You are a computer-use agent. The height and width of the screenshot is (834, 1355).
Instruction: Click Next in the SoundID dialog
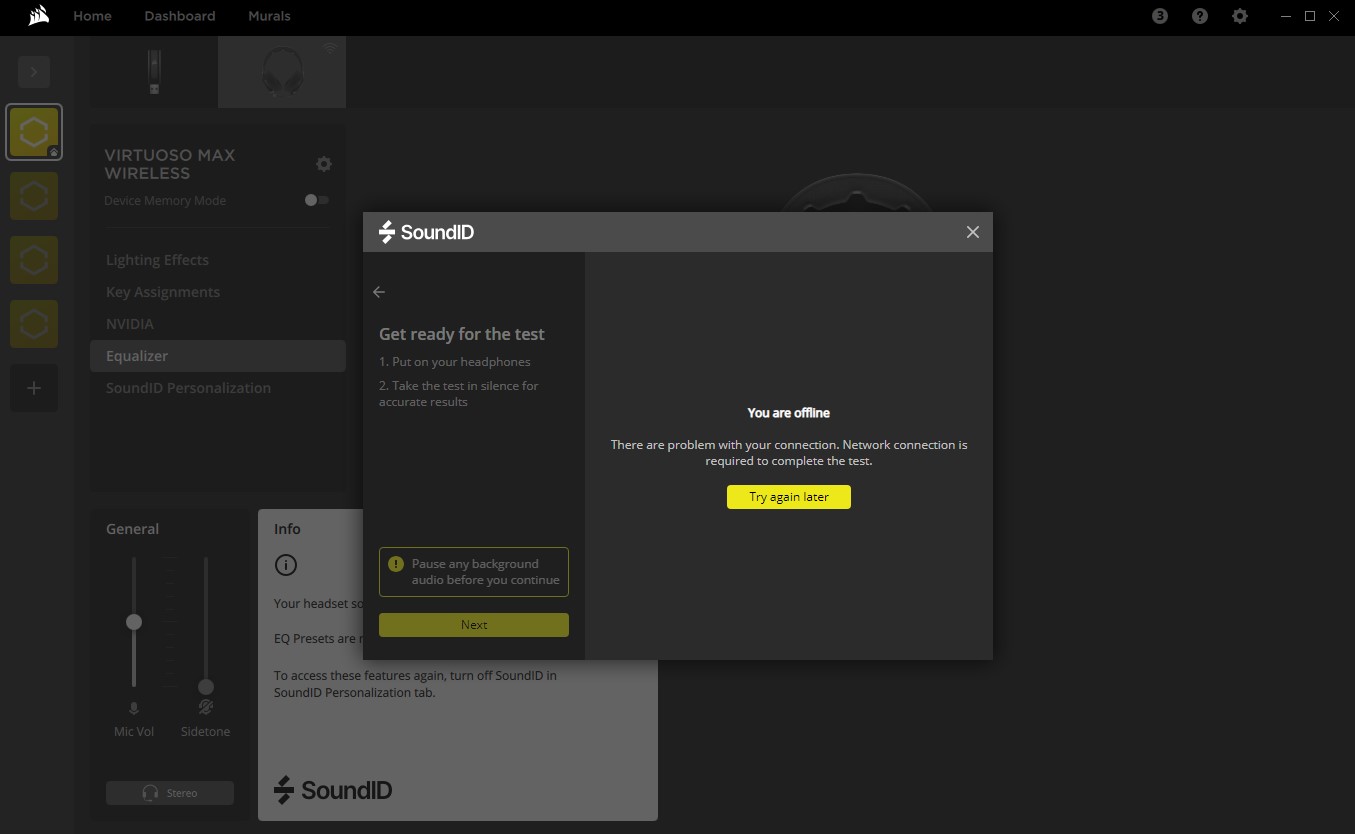pos(474,625)
